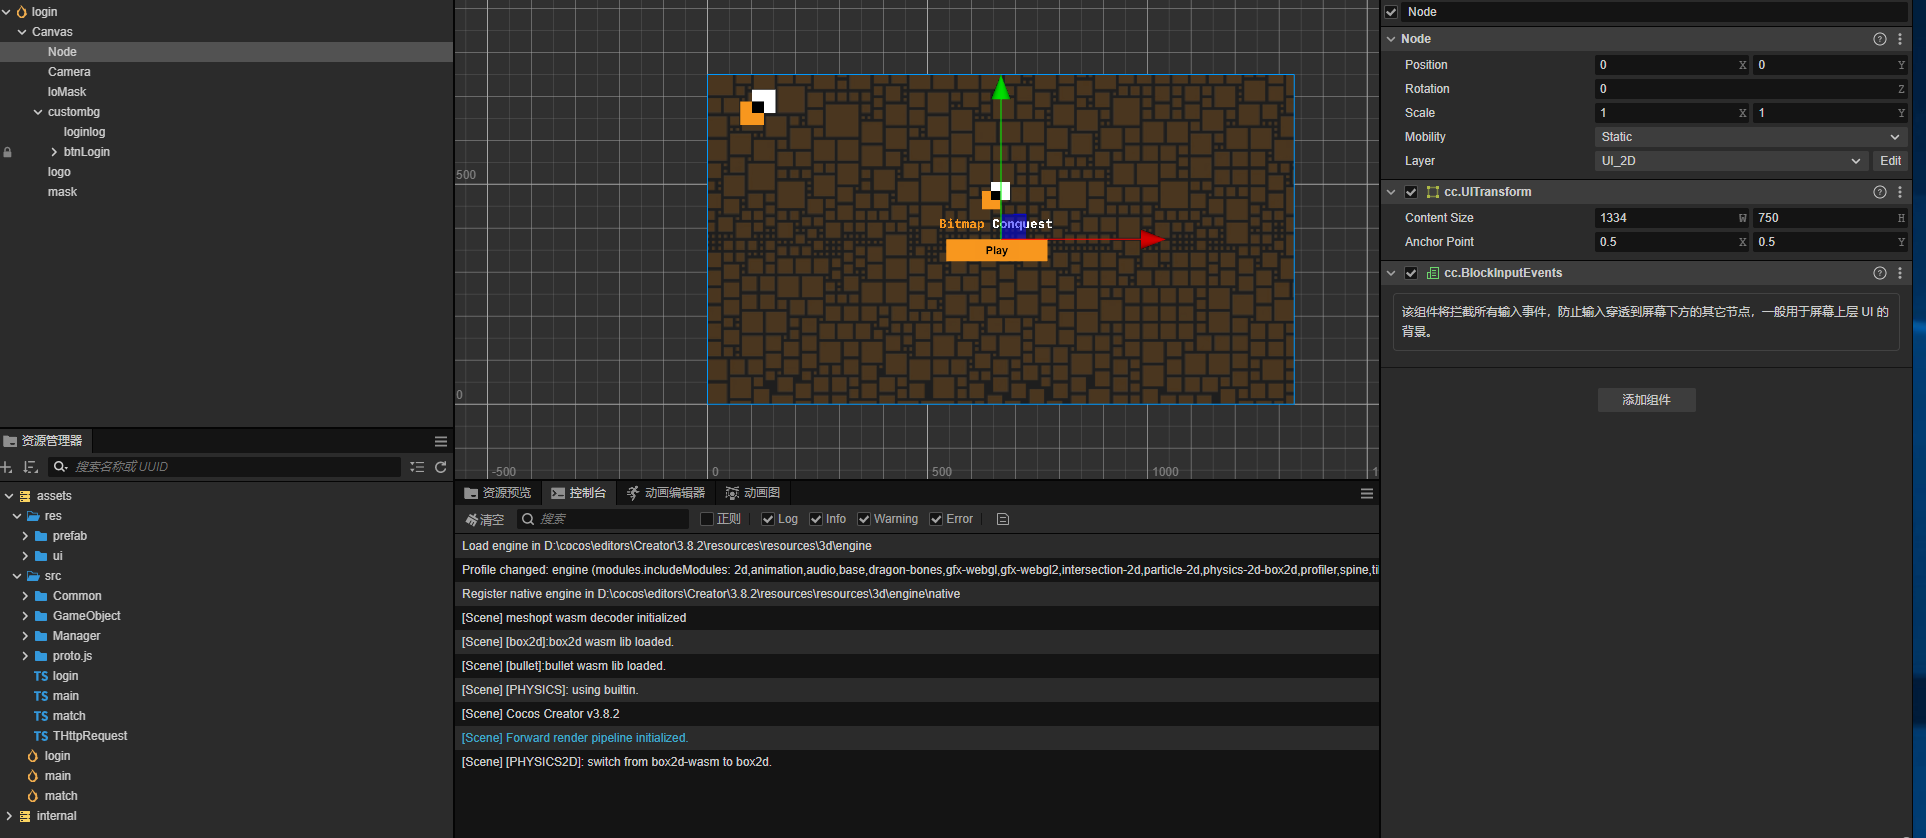This screenshot has height=838, width=1926.
Task: Click the asset search input field
Action: 225,467
